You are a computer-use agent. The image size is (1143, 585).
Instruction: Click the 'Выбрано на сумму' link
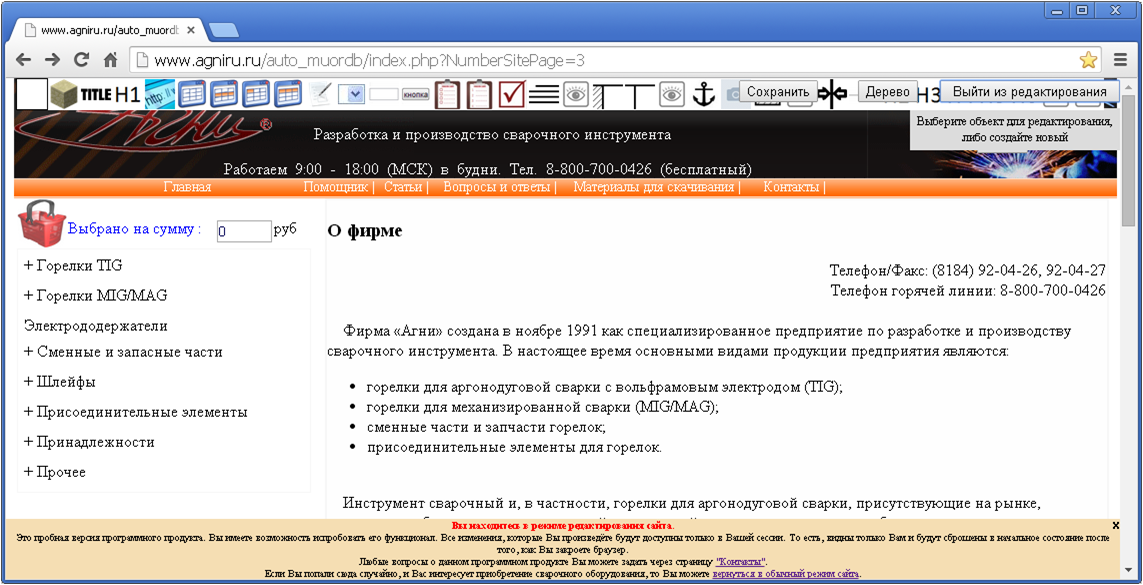pyautogui.click(x=134, y=229)
